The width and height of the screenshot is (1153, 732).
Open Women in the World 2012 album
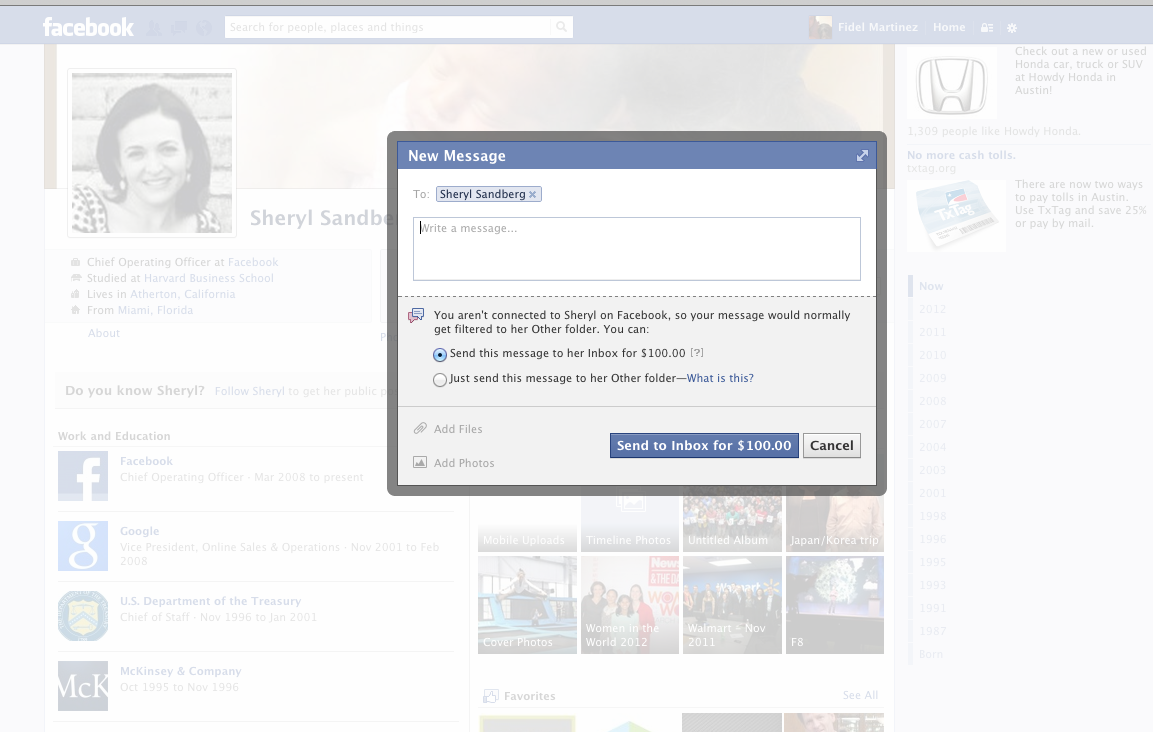click(630, 605)
